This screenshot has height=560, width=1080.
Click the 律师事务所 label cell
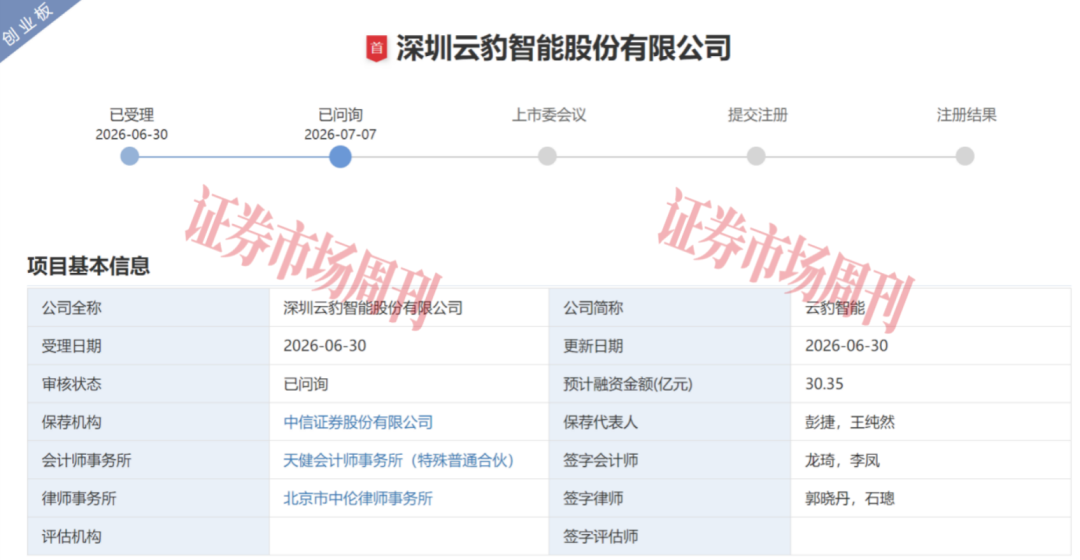(x=148, y=499)
